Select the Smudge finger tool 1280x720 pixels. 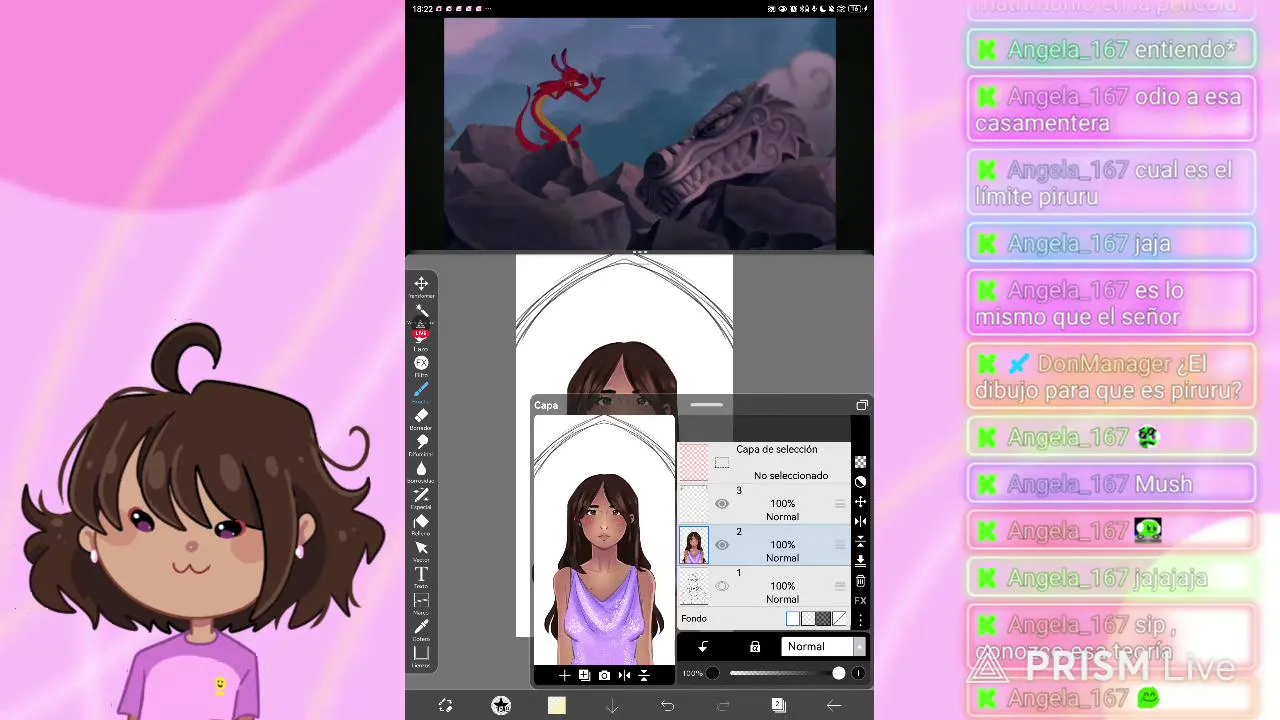[x=421, y=443]
